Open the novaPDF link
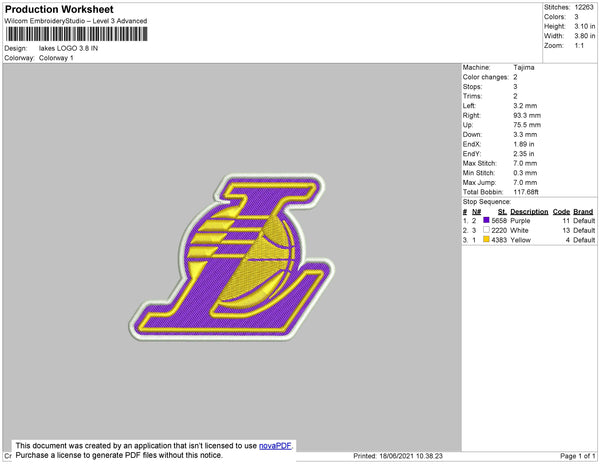The height and width of the screenshot is (464, 600). tap(275, 446)
